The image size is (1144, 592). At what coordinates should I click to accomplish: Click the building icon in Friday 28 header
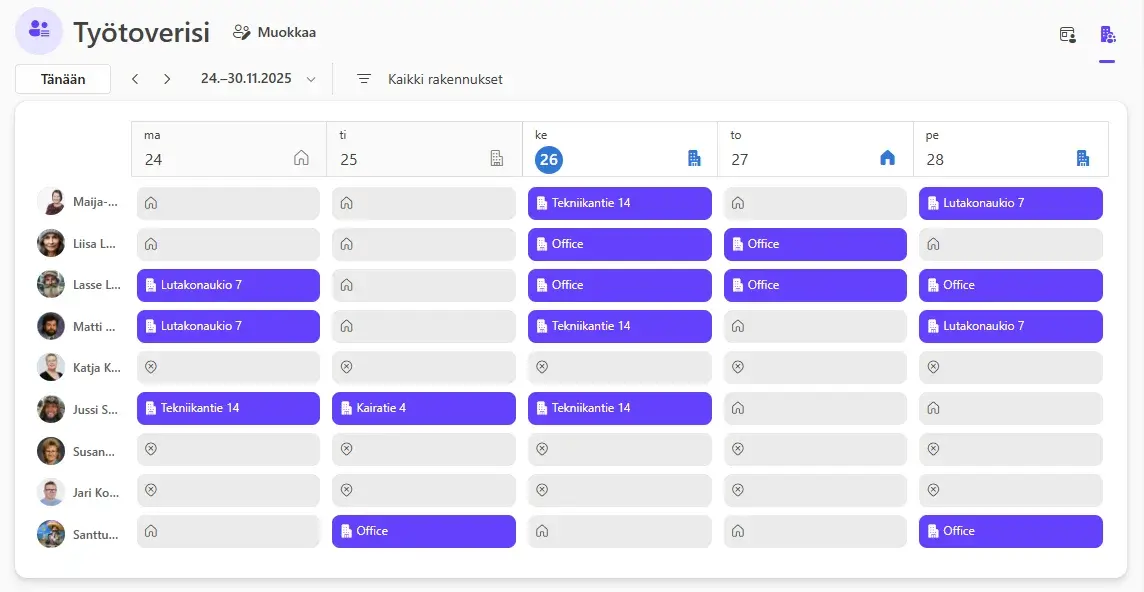[1082, 158]
